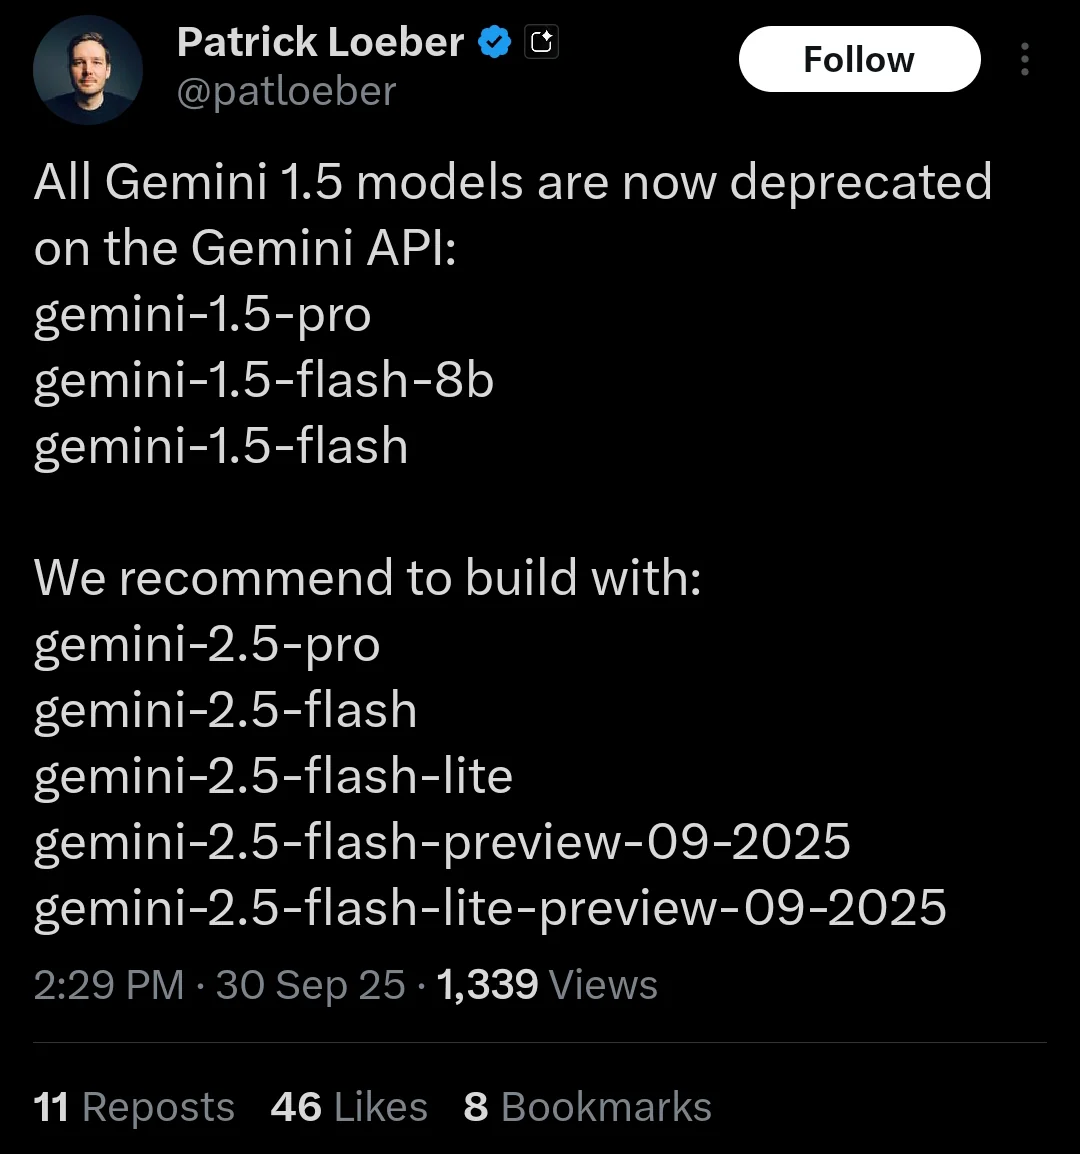The image size is (1080, 1154).
Task: Click the gemini-2.5-flash-preview-09-2025 line
Action: (442, 842)
